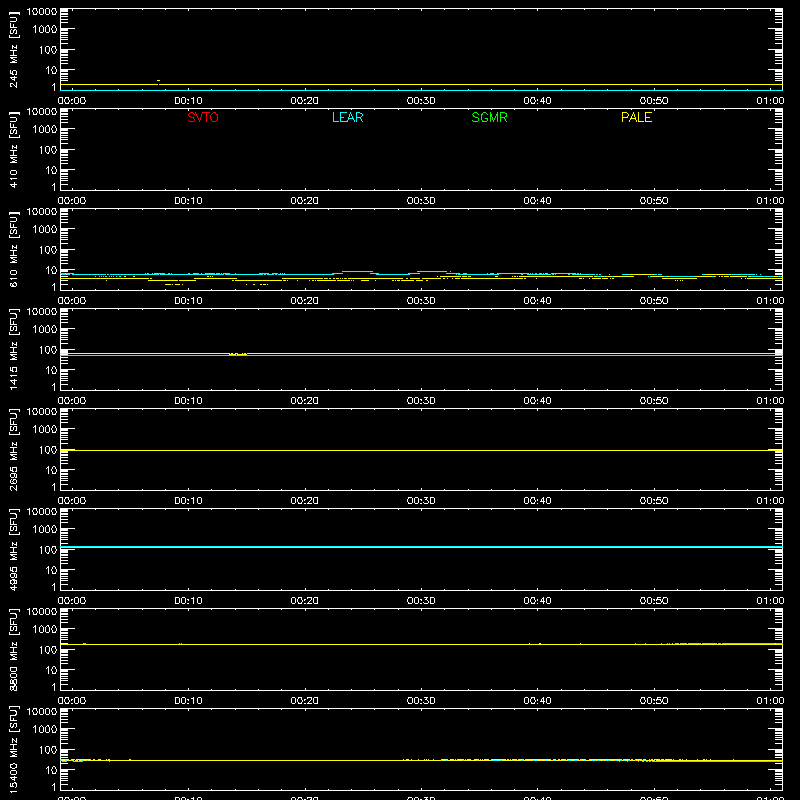Viewport: 800px width, 800px height.
Task: Select the '4995 MHz [SFU]' axis title
Action: 13,549
